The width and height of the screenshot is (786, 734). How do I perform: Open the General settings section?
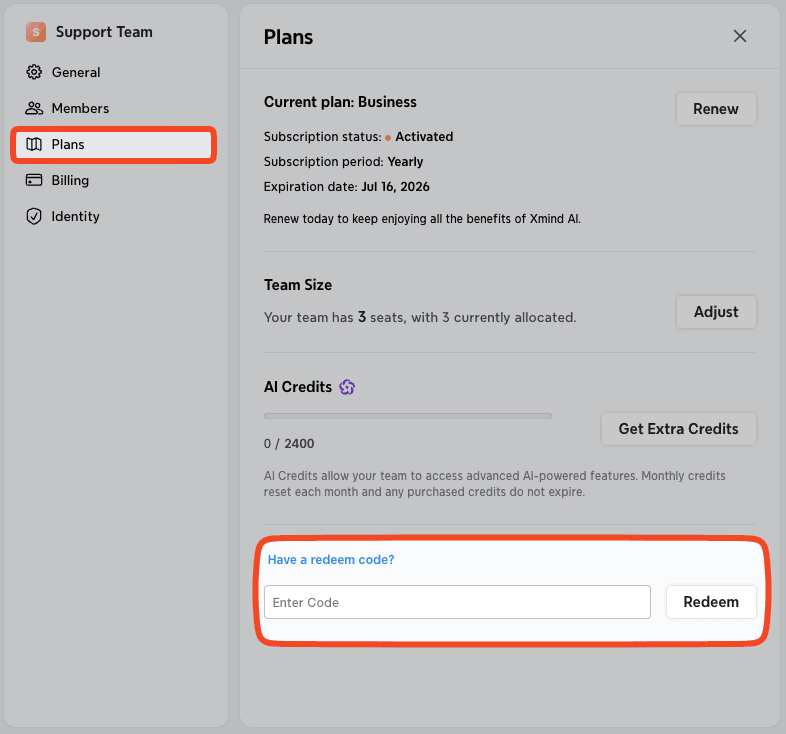pos(76,72)
